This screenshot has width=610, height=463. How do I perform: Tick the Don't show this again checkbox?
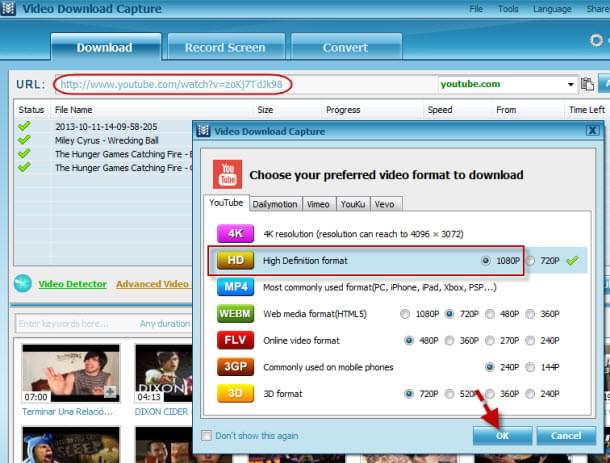207,435
